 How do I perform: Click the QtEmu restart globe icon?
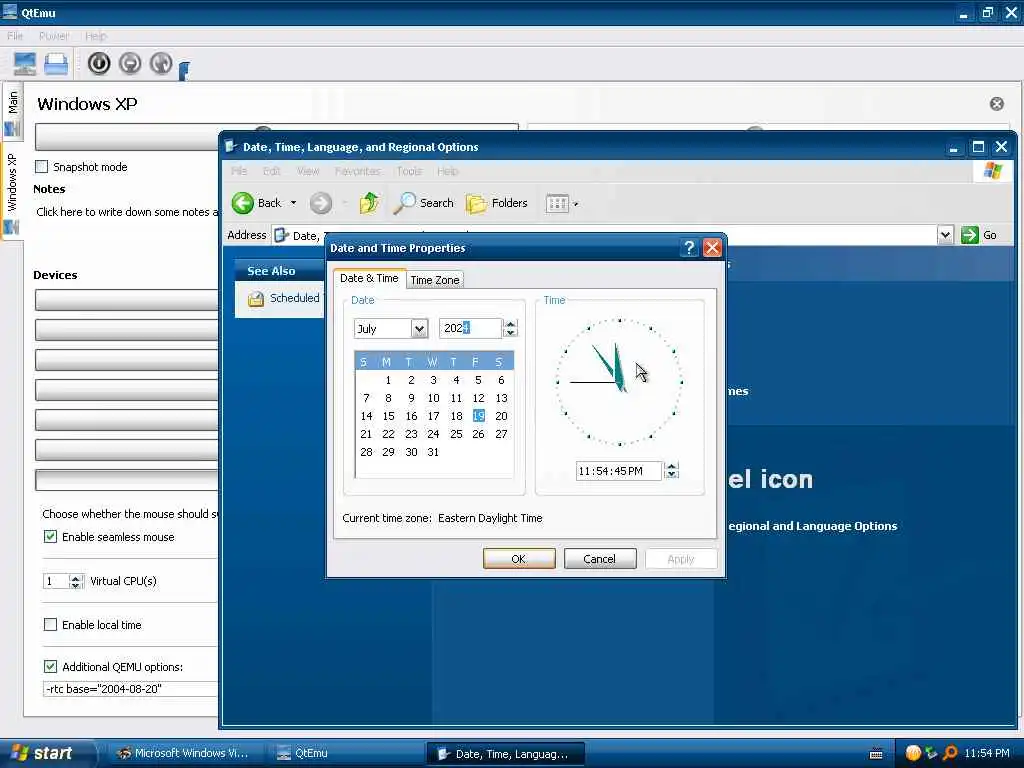click(x=161, y=63)
